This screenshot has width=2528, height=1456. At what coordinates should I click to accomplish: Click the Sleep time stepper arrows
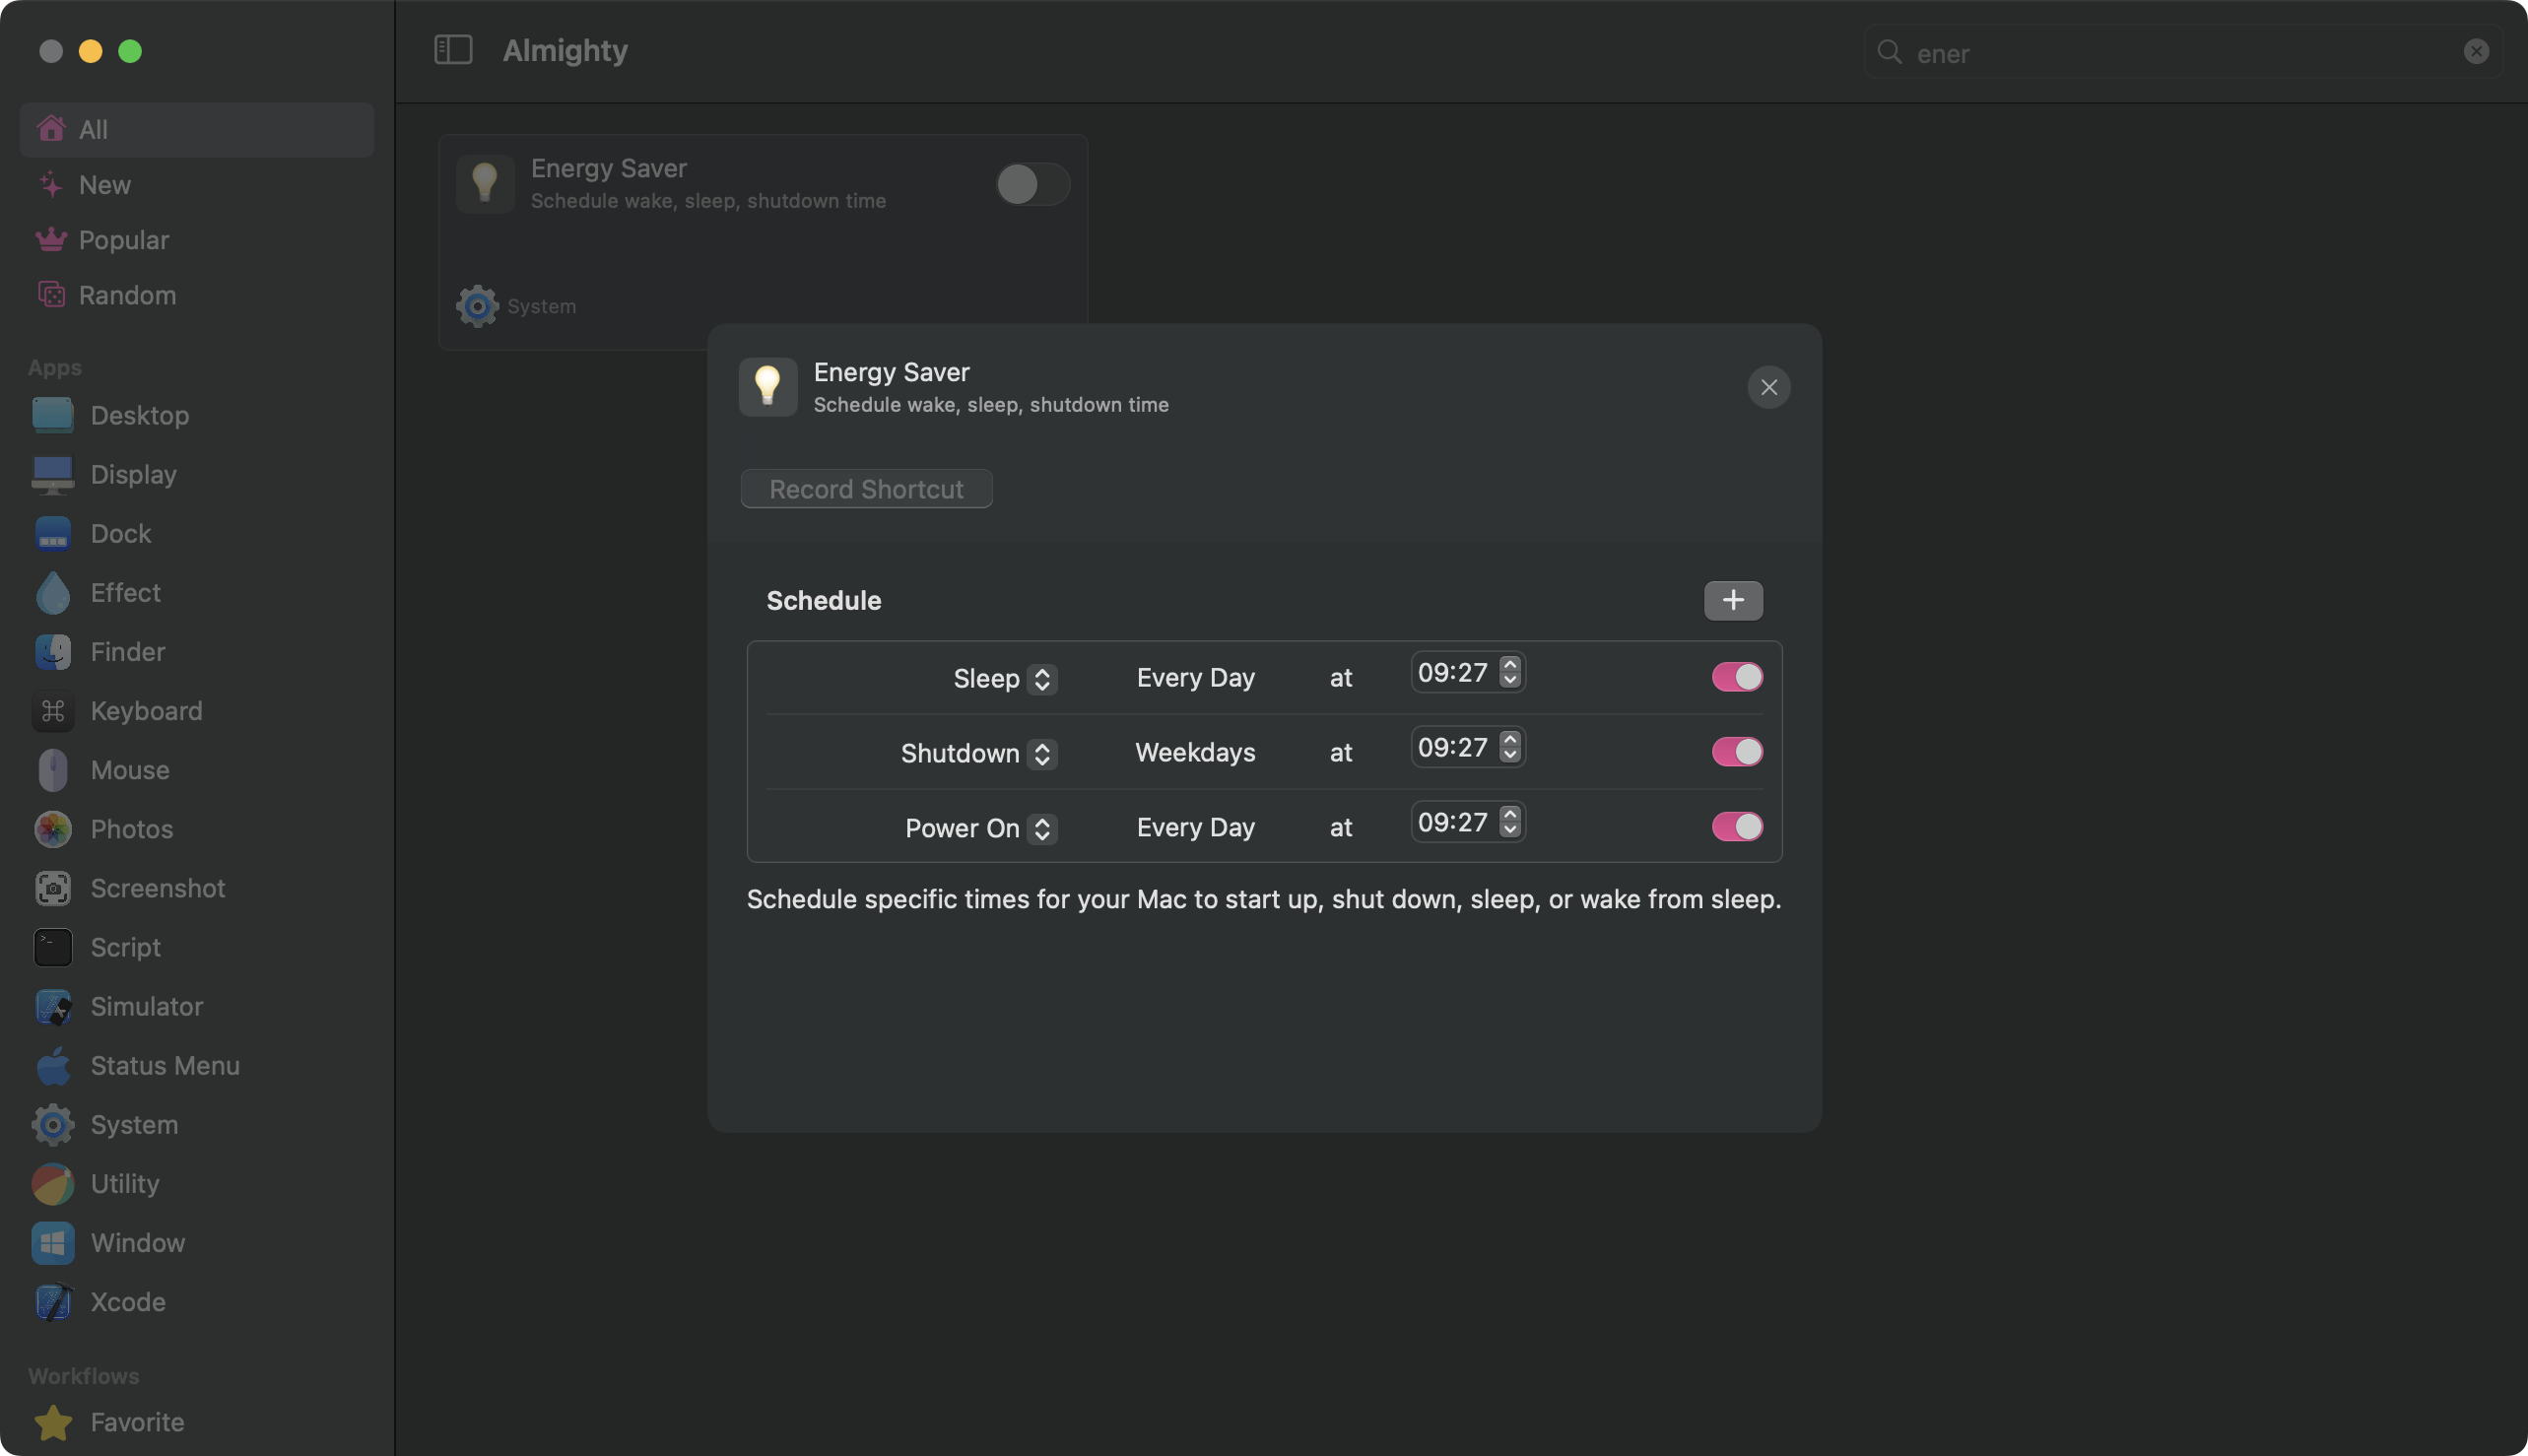coord(1510,672)
